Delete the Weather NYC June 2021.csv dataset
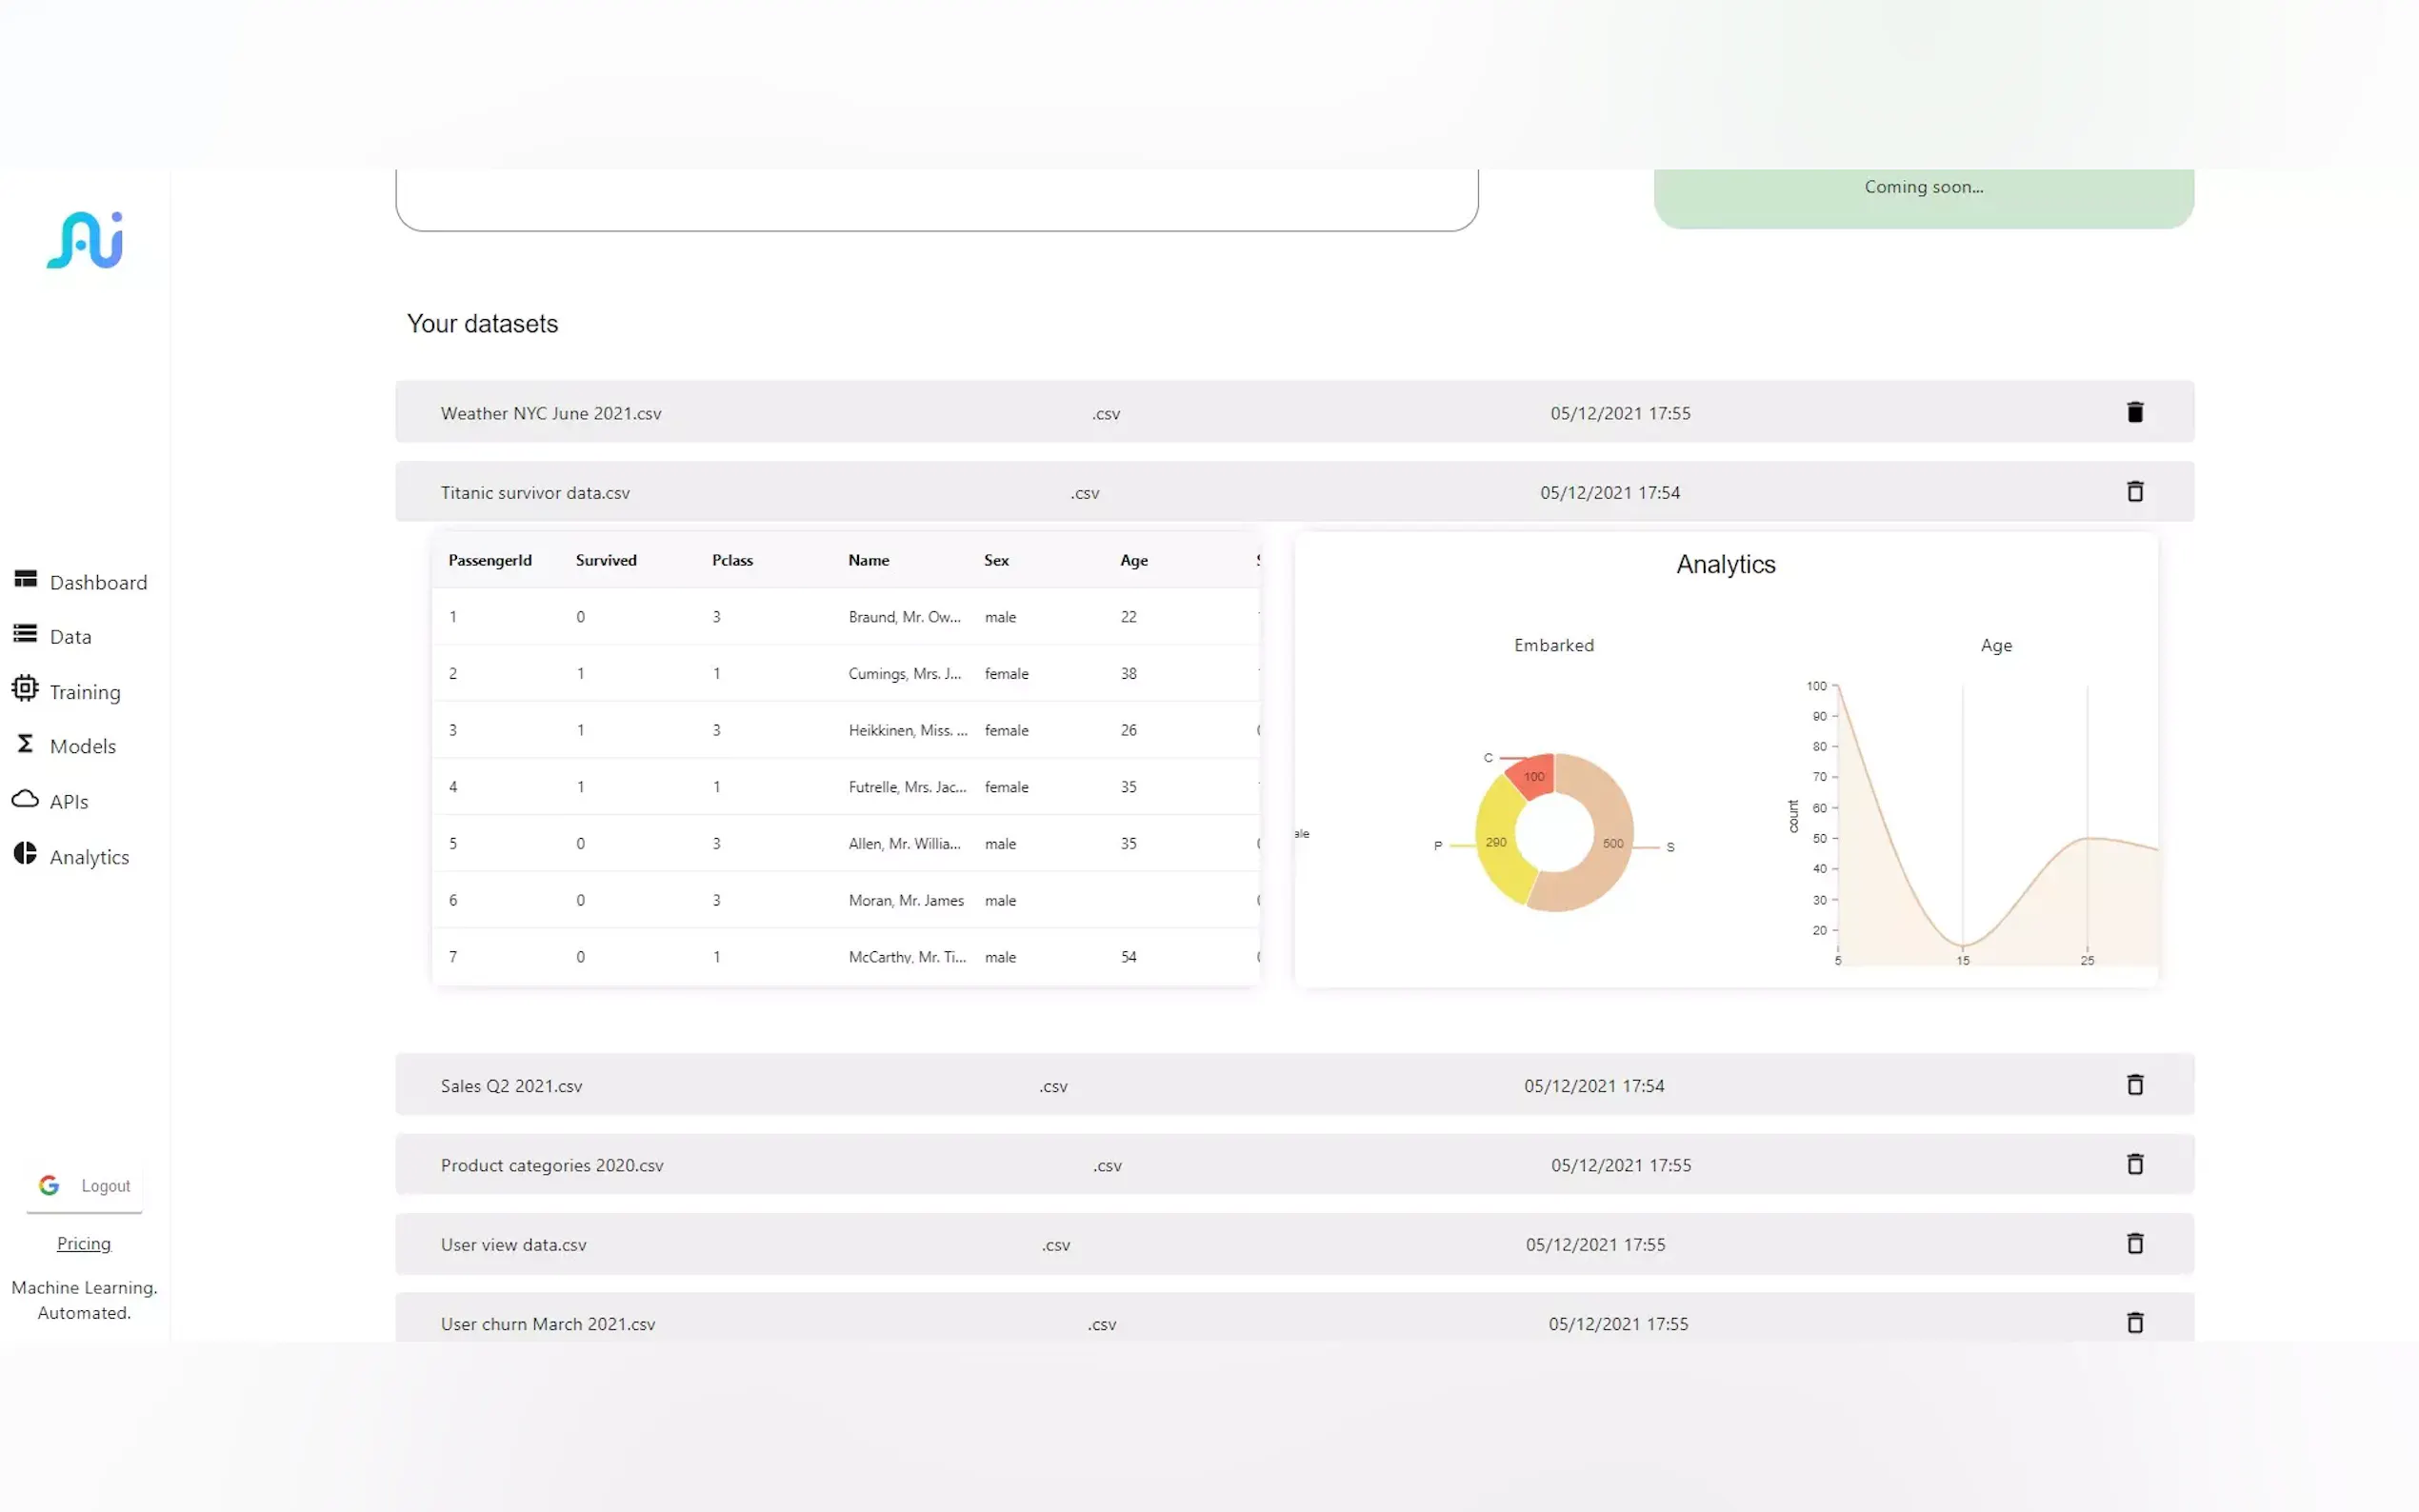Screen dimensions: 2419x1512 click(2134, 412)
